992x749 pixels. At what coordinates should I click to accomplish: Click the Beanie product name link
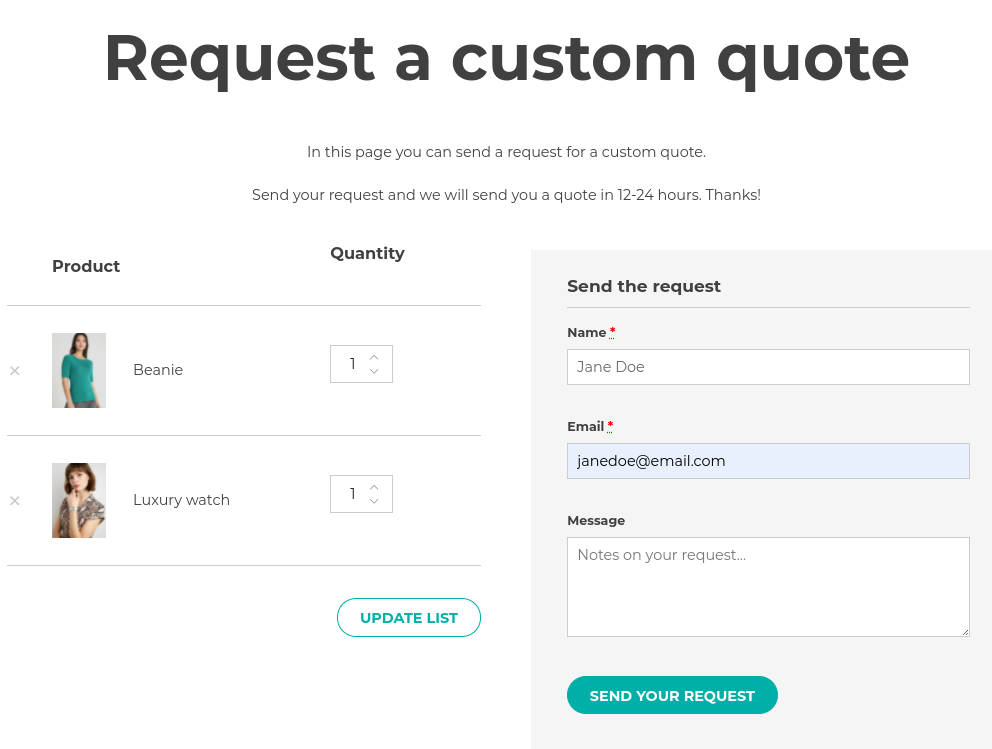coord(158,370)
